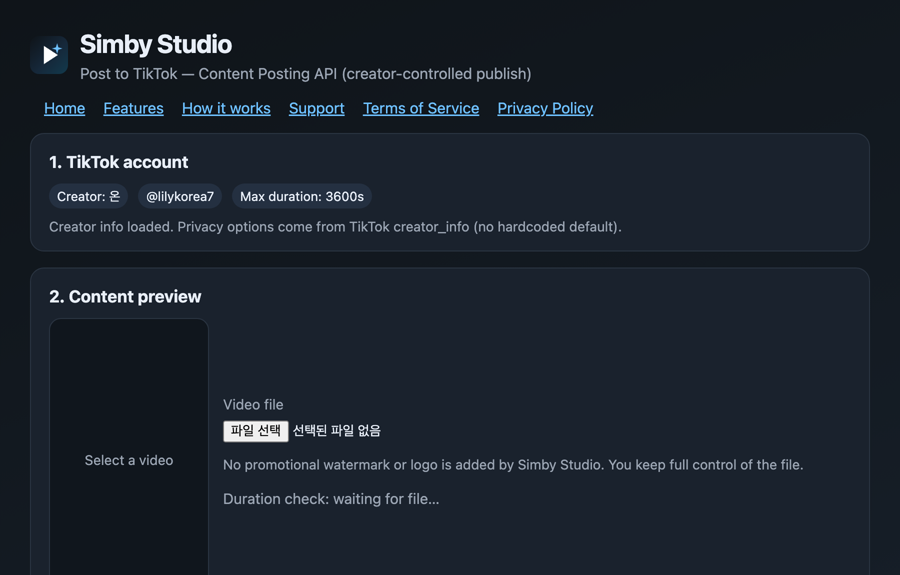This screenshot has height=575, width=900.
Task: Visit the Support link
Action: tap(316, 108)
